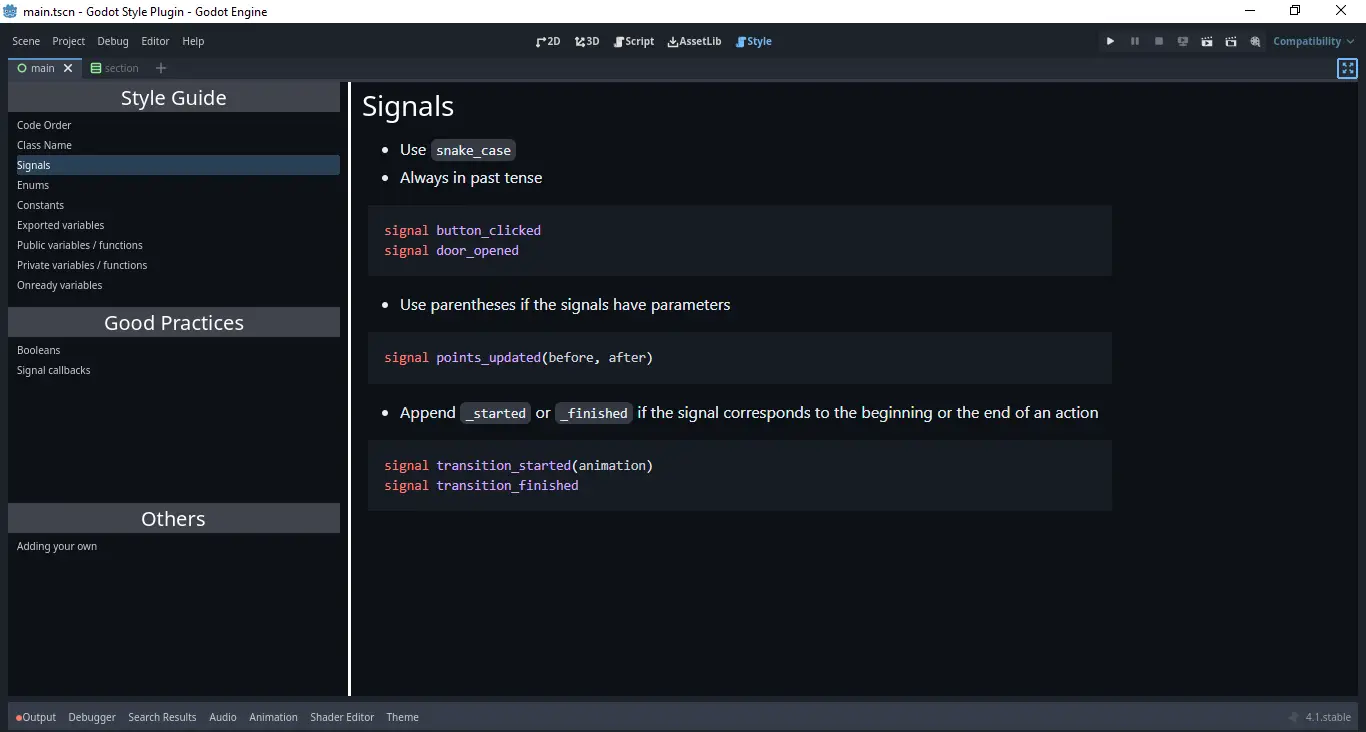Select the Style plugin workspace
Viewport: 1366px width, 732px height.
tap(754, 41)
